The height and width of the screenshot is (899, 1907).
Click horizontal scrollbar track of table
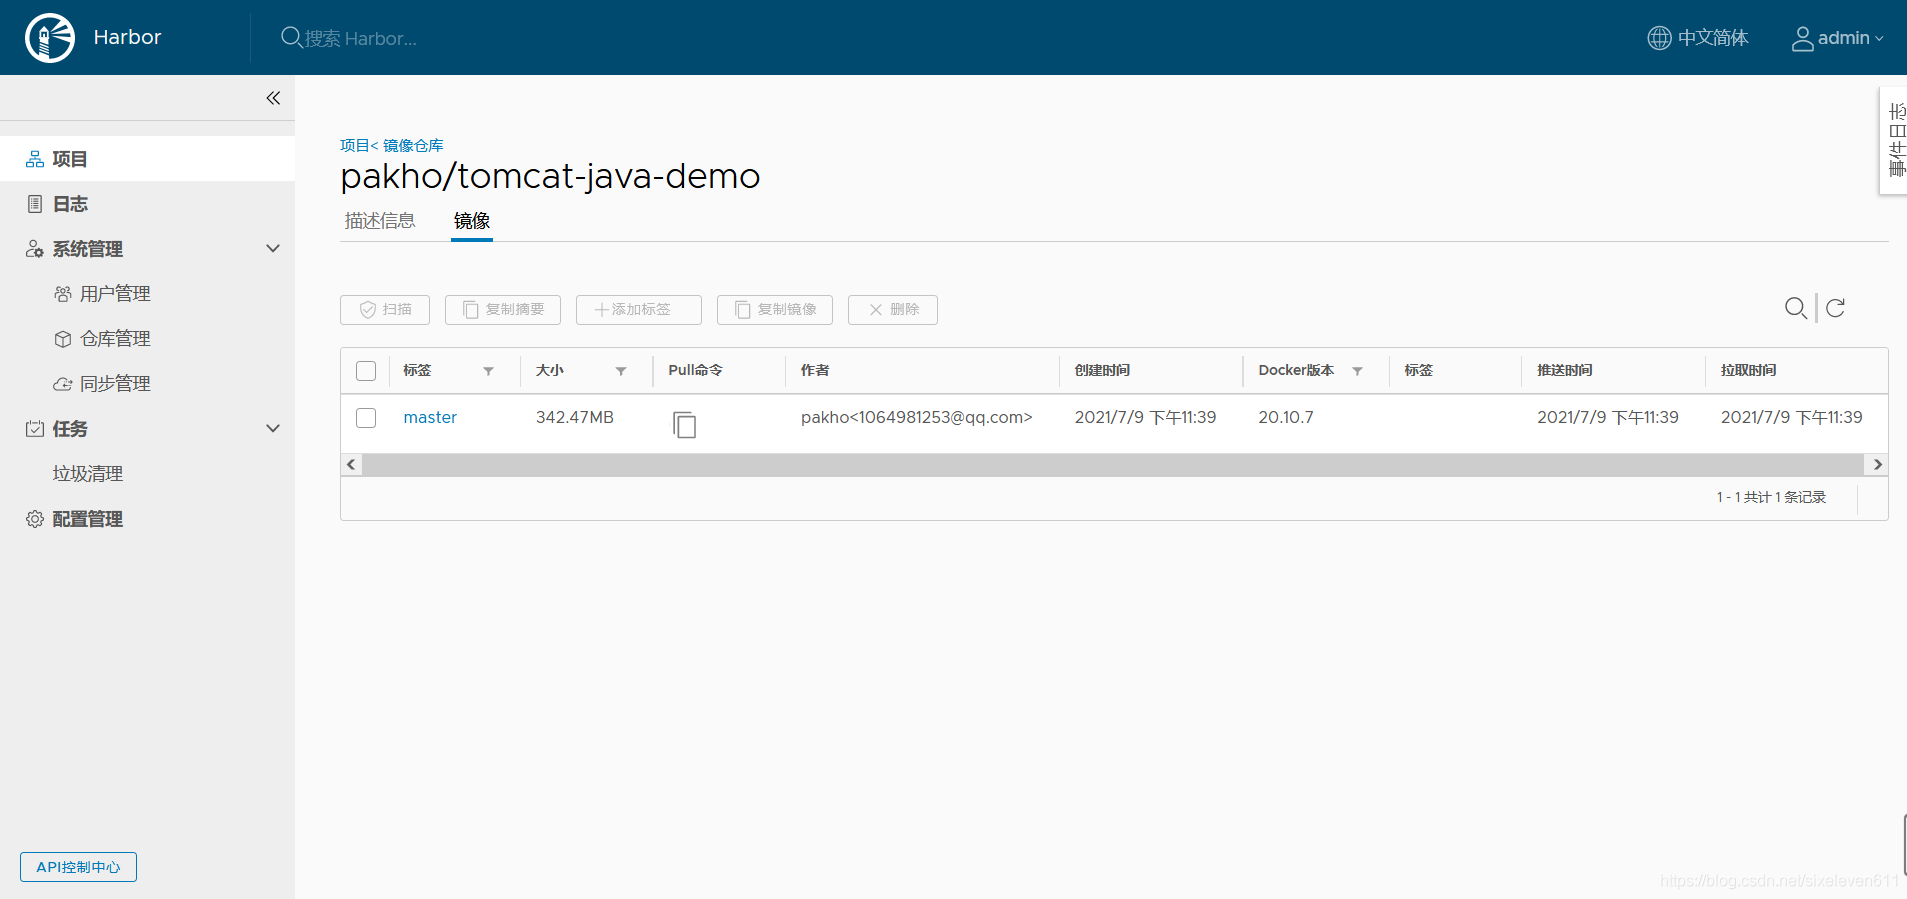click(x=1112, y=465)
